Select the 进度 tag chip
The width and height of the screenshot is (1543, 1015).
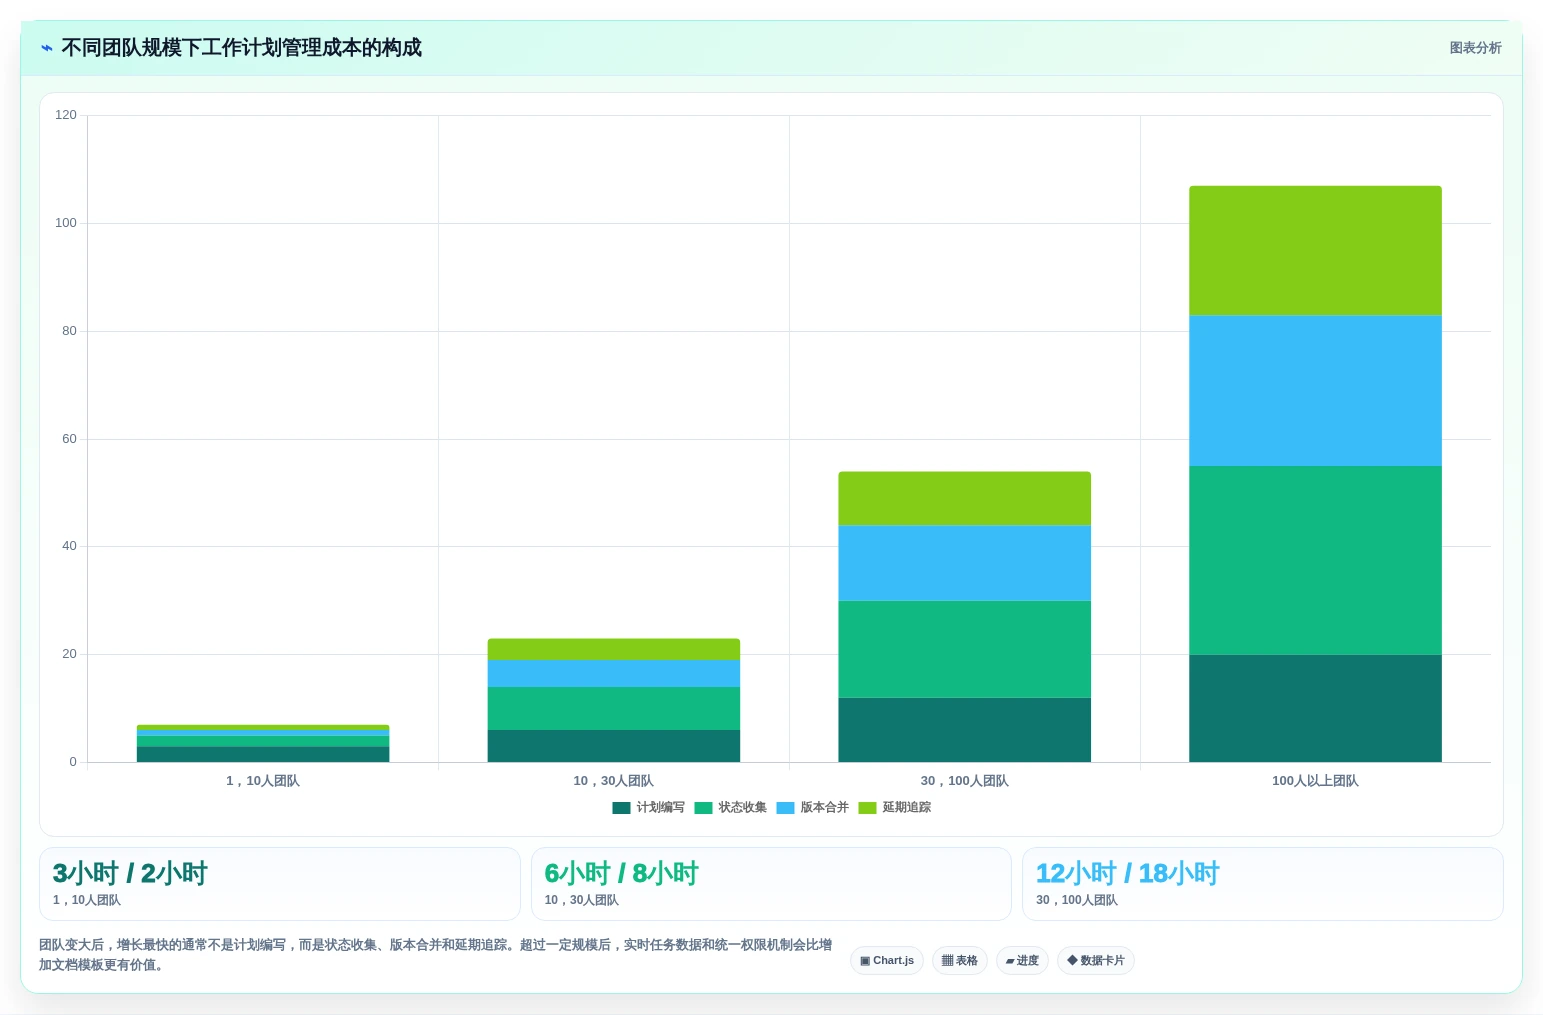(x=1022, y=961)
